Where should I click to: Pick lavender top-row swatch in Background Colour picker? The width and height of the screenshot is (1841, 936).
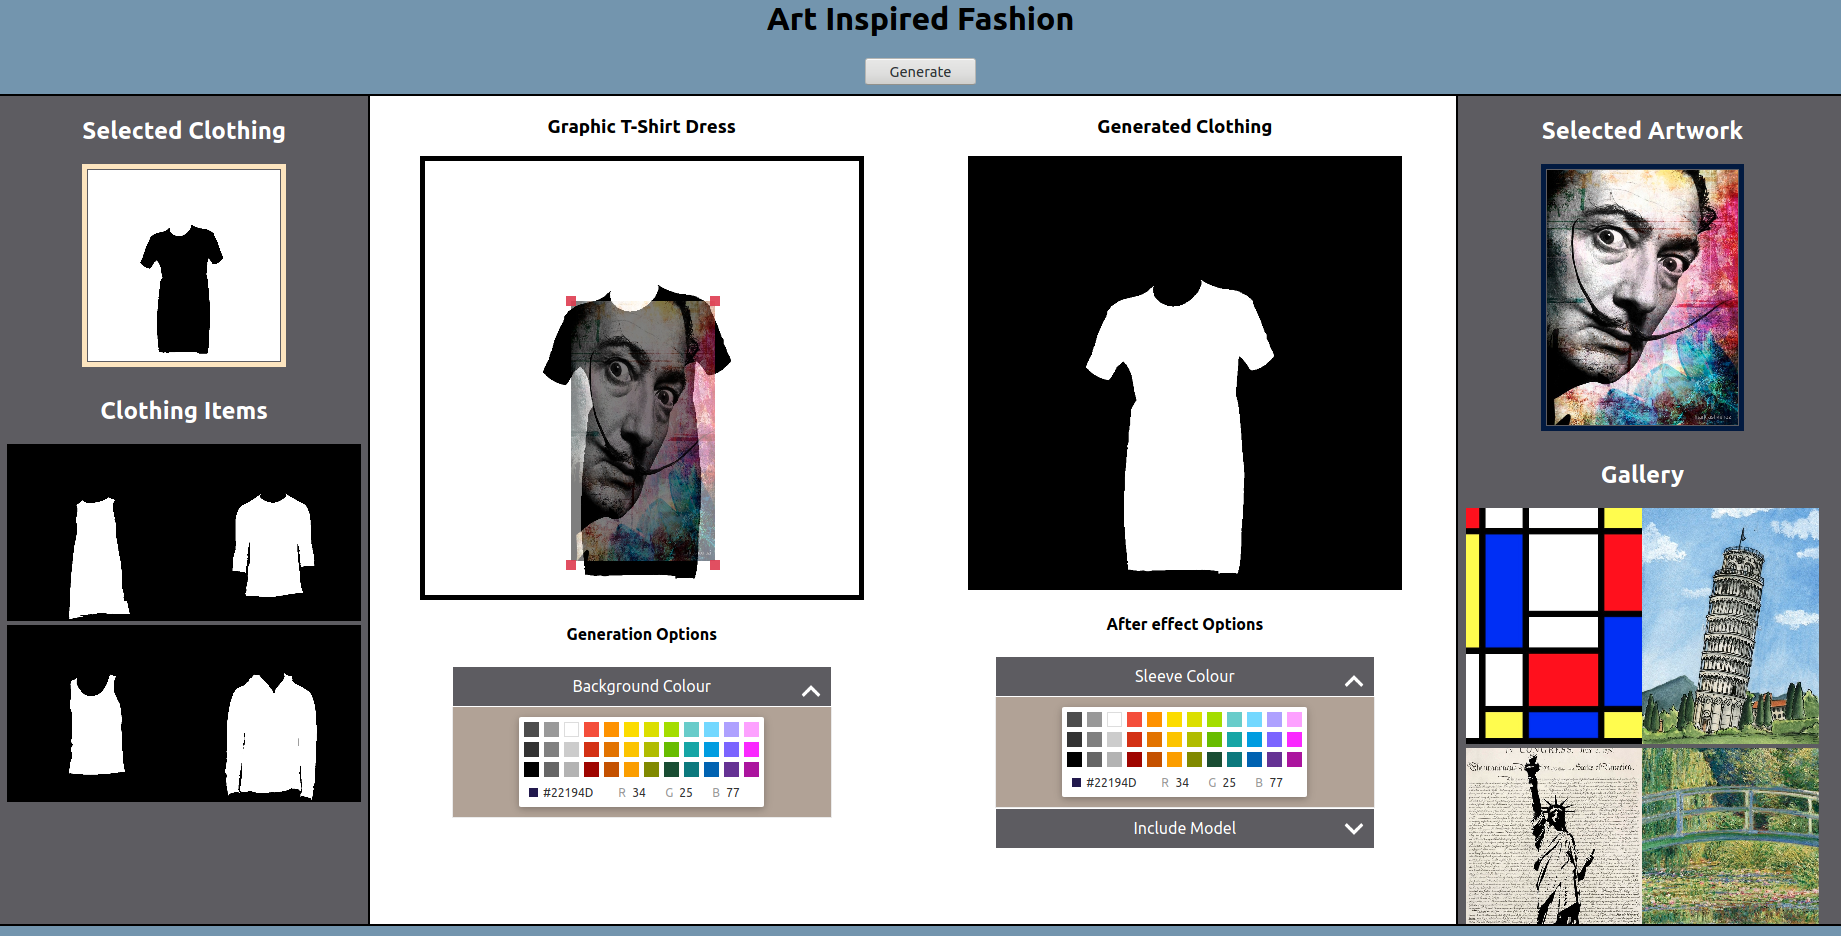(731, 729)
